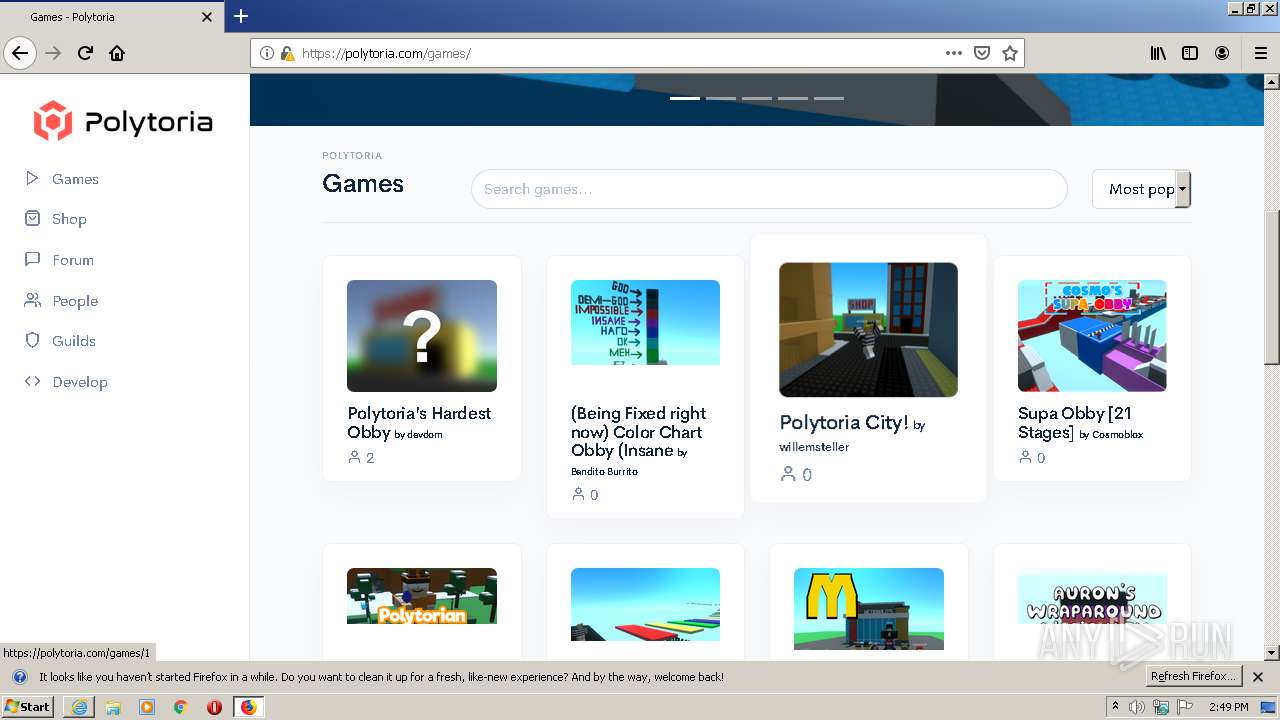Open creator Bendito Burrito's profile link

click(x=604, y=471)
